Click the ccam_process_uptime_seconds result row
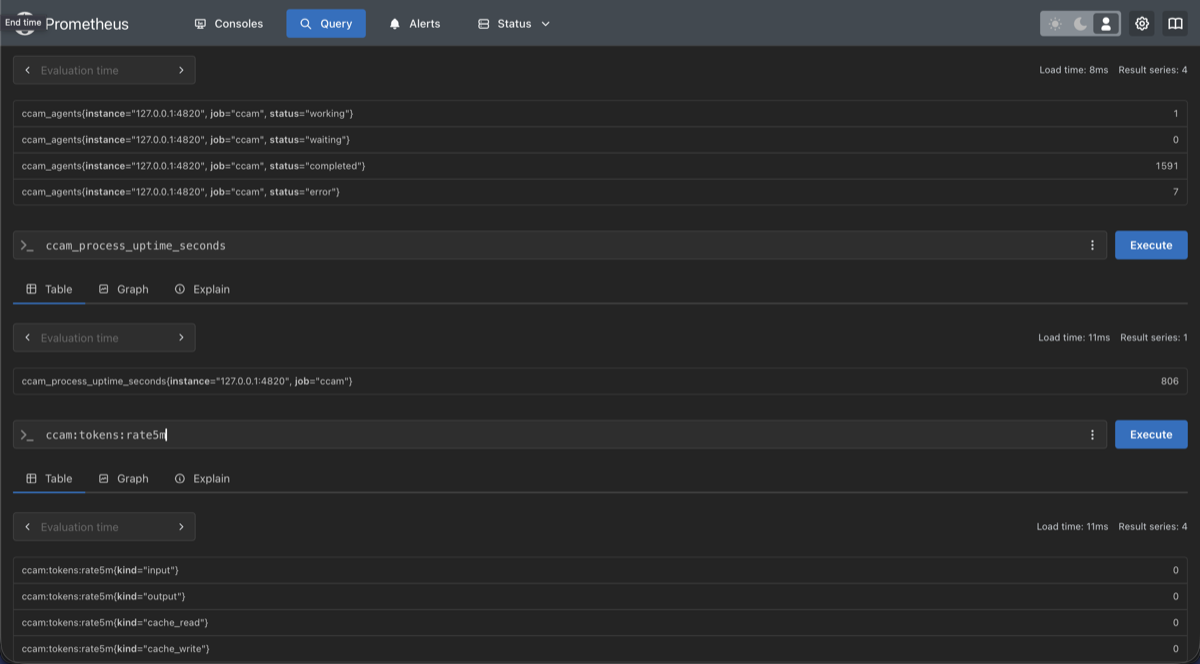This screenshot has height=664, width=1200. 600,381
